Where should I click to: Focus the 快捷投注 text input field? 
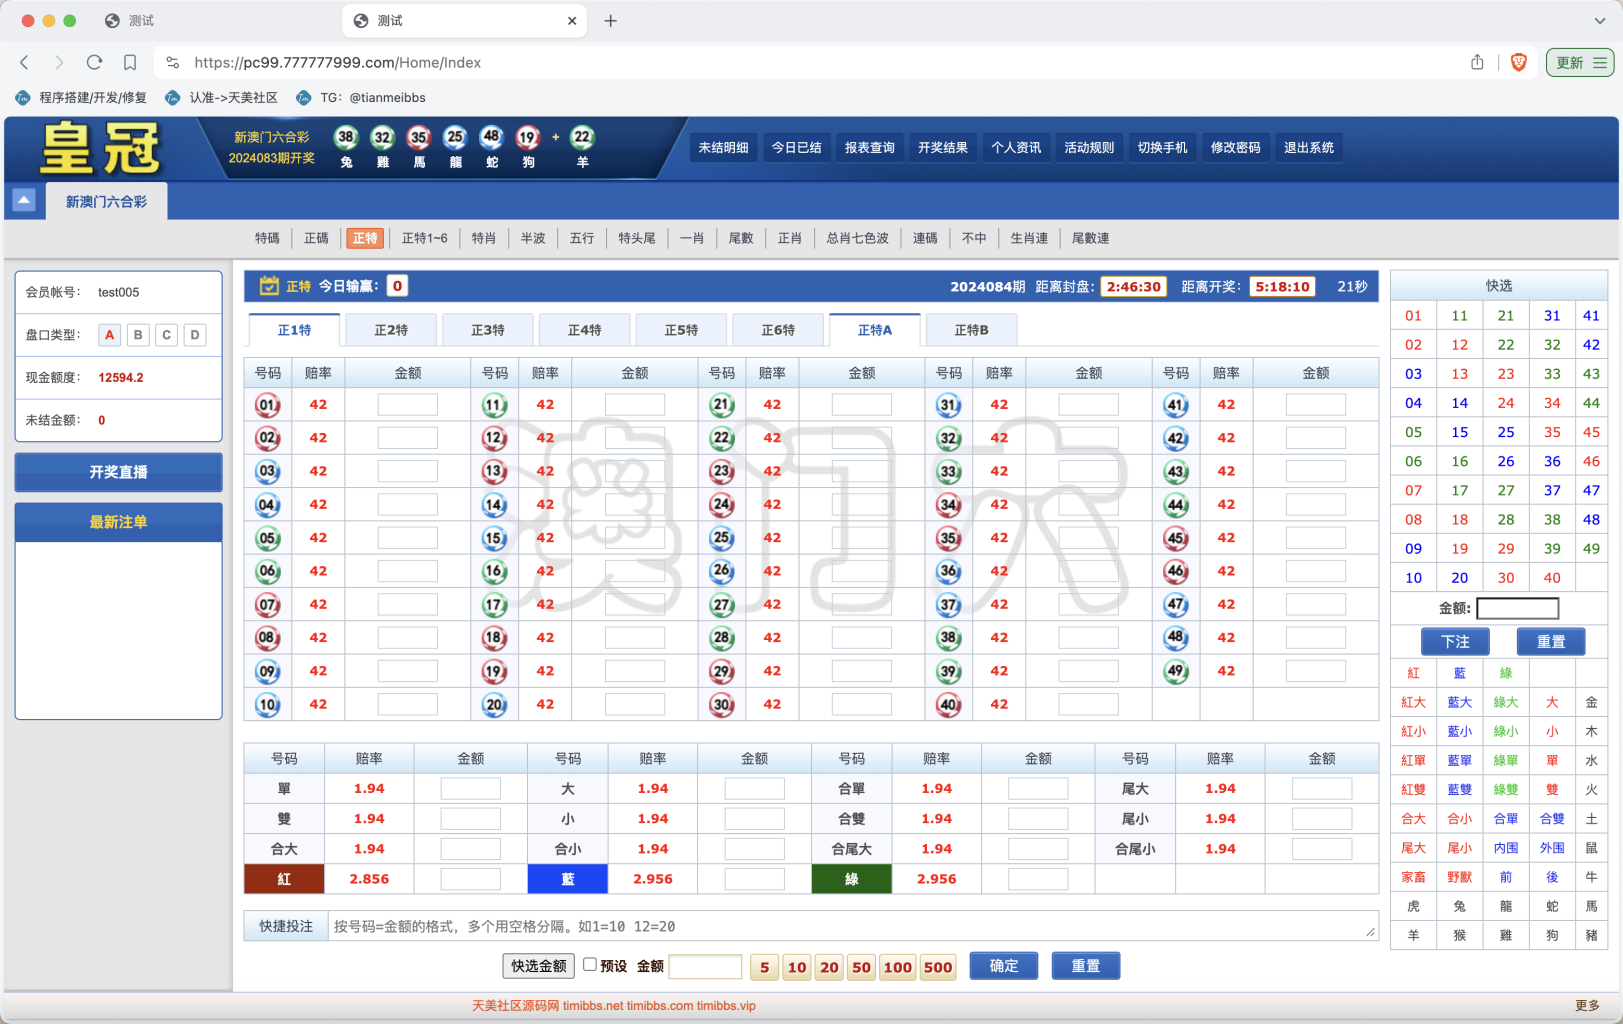[x=850, y=926]
